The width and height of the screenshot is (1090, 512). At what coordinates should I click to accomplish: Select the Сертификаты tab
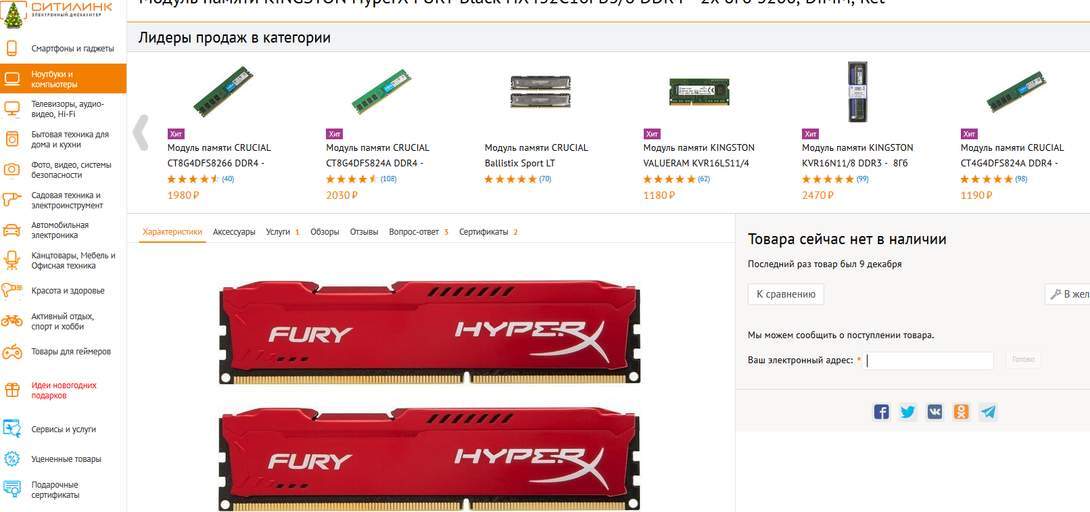pos(483,232)
